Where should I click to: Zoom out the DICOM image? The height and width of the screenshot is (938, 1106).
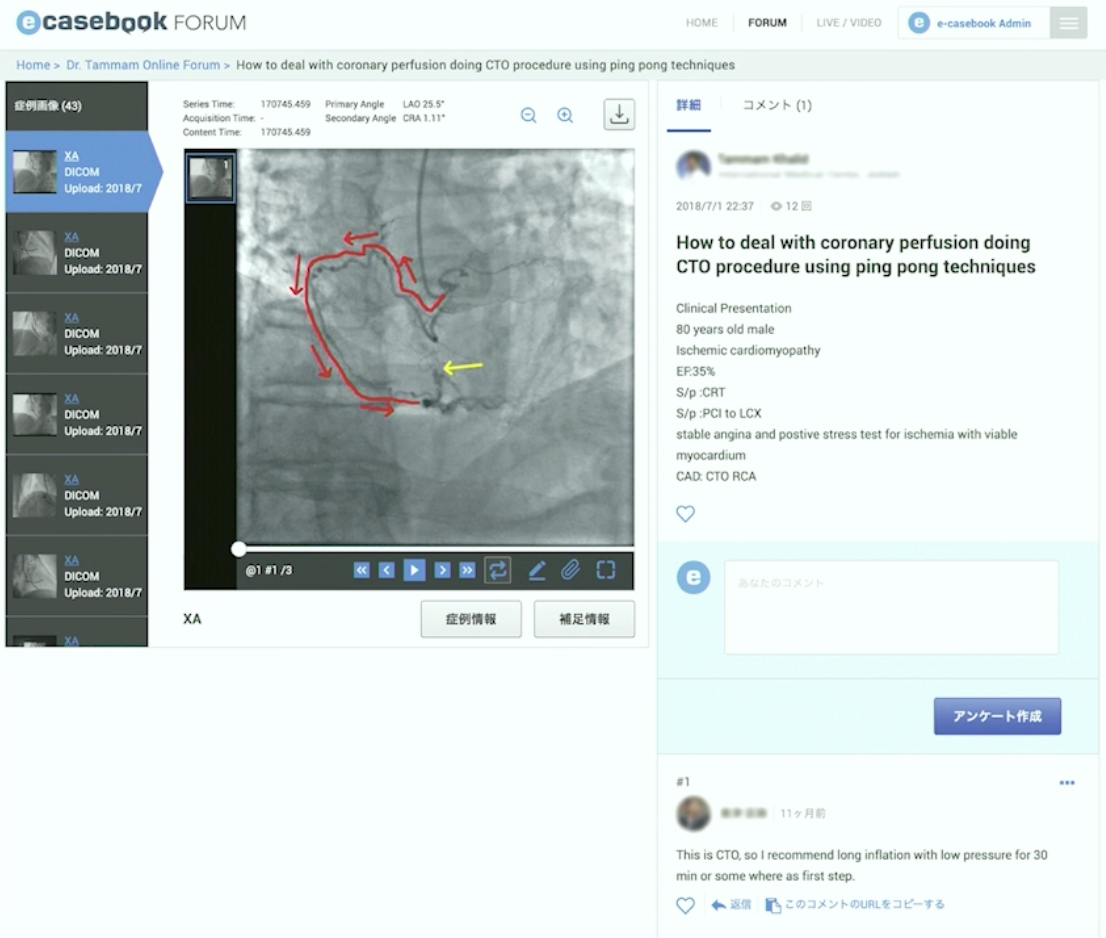click(x=529, y=115)
